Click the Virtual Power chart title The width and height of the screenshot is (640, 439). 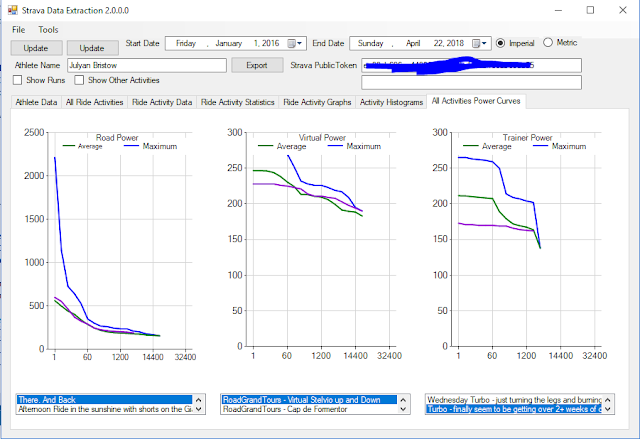click(322, 137)
